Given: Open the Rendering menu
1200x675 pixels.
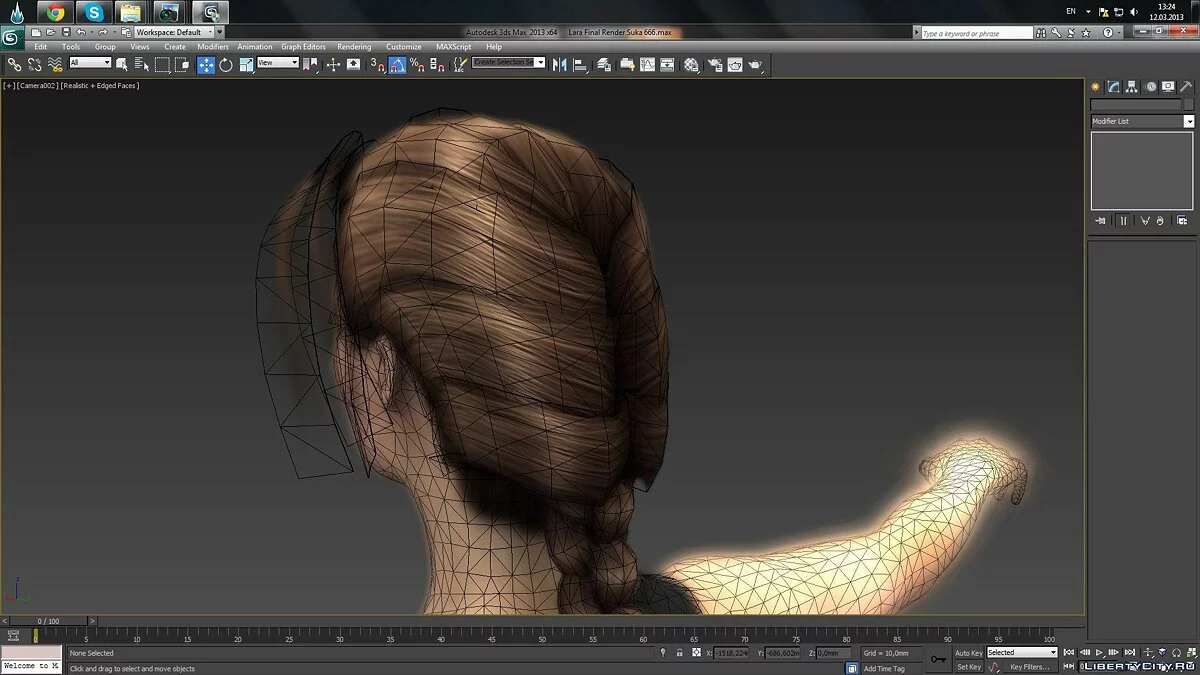Looking at the screenshot, I should [x=354, y=47].
